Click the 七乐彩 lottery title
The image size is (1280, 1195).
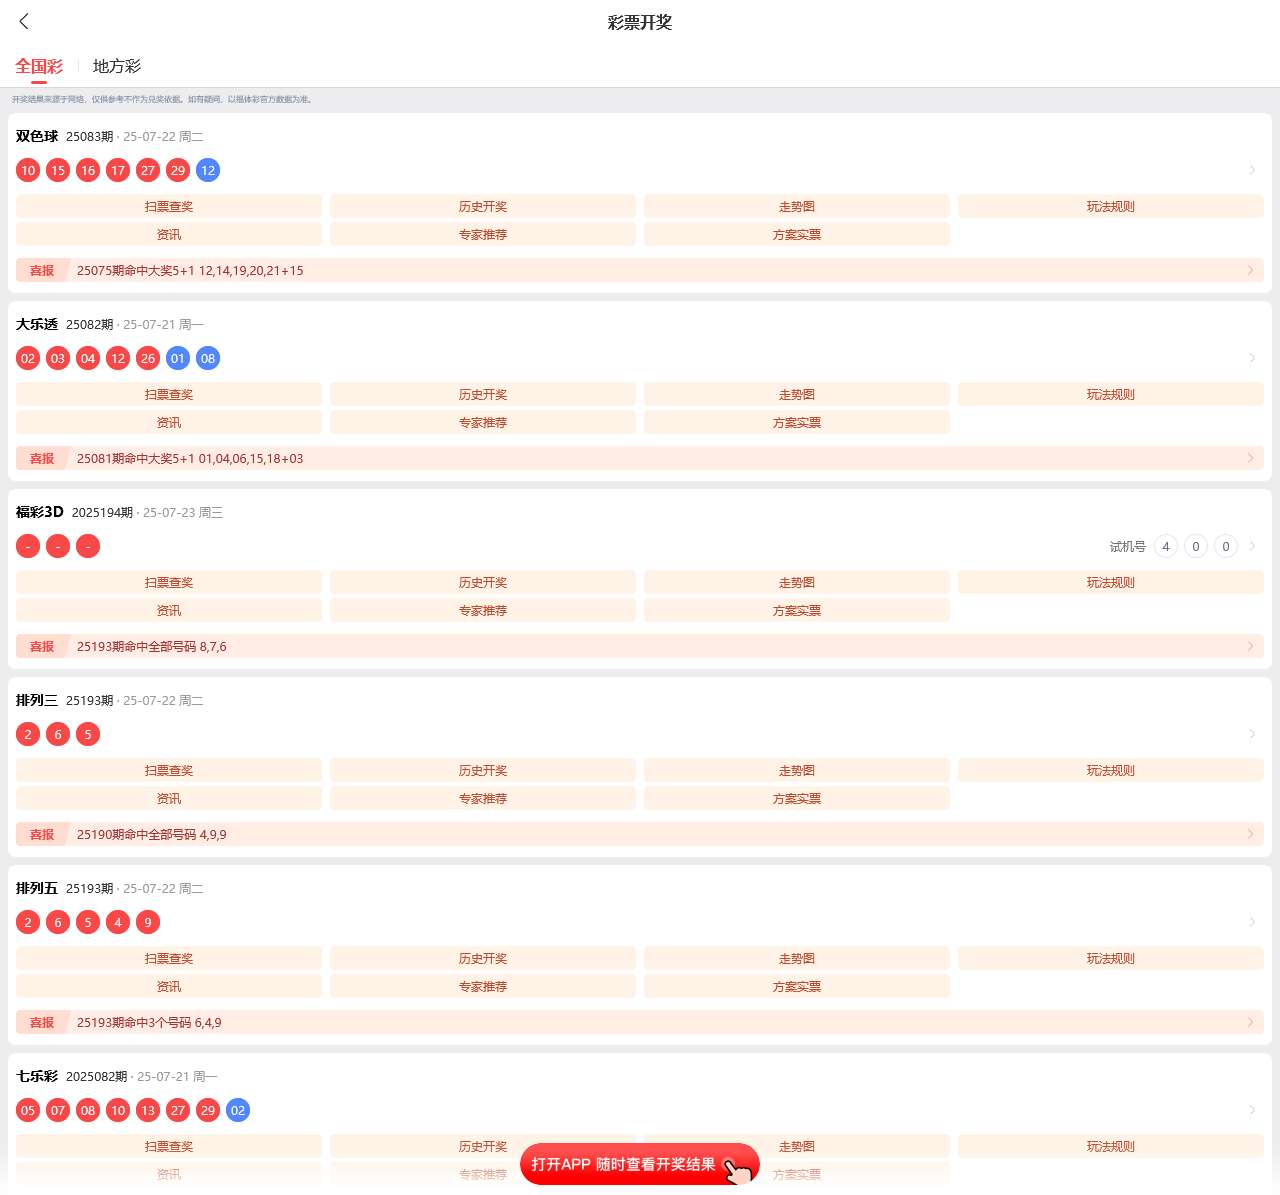37,1076
